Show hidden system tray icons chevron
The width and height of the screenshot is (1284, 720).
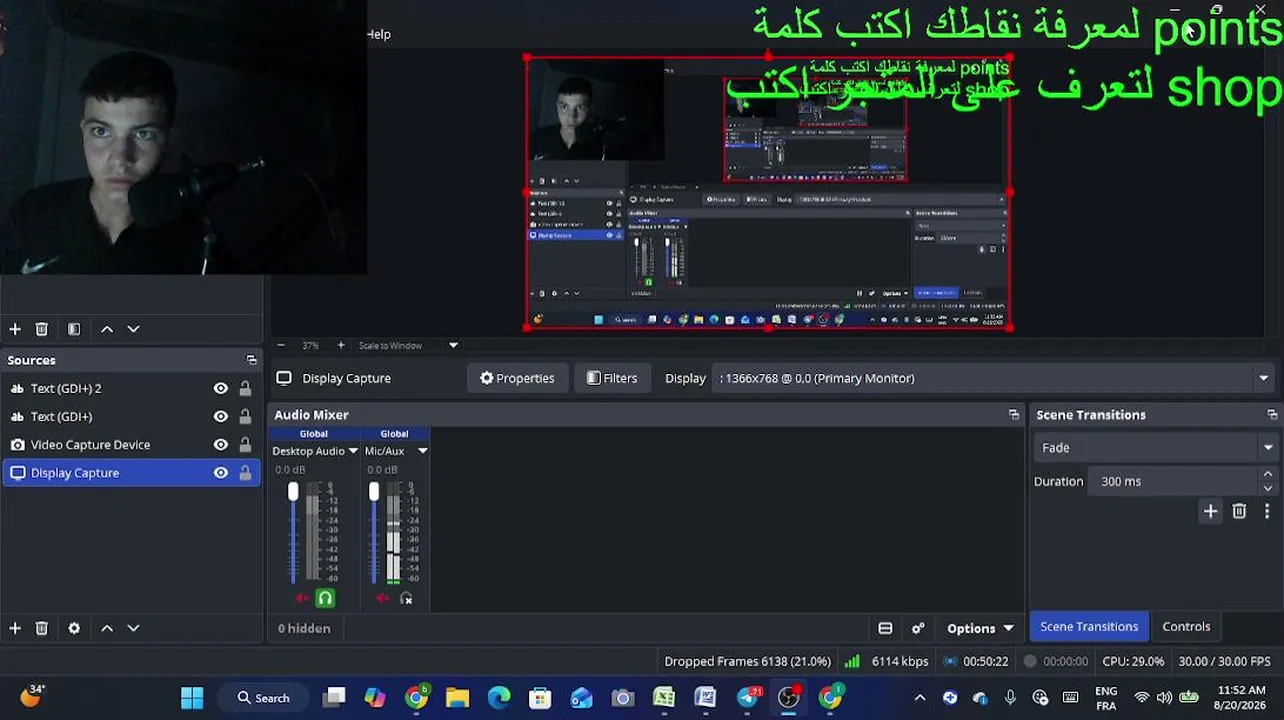pyautogui.click(x=920, y=698)
